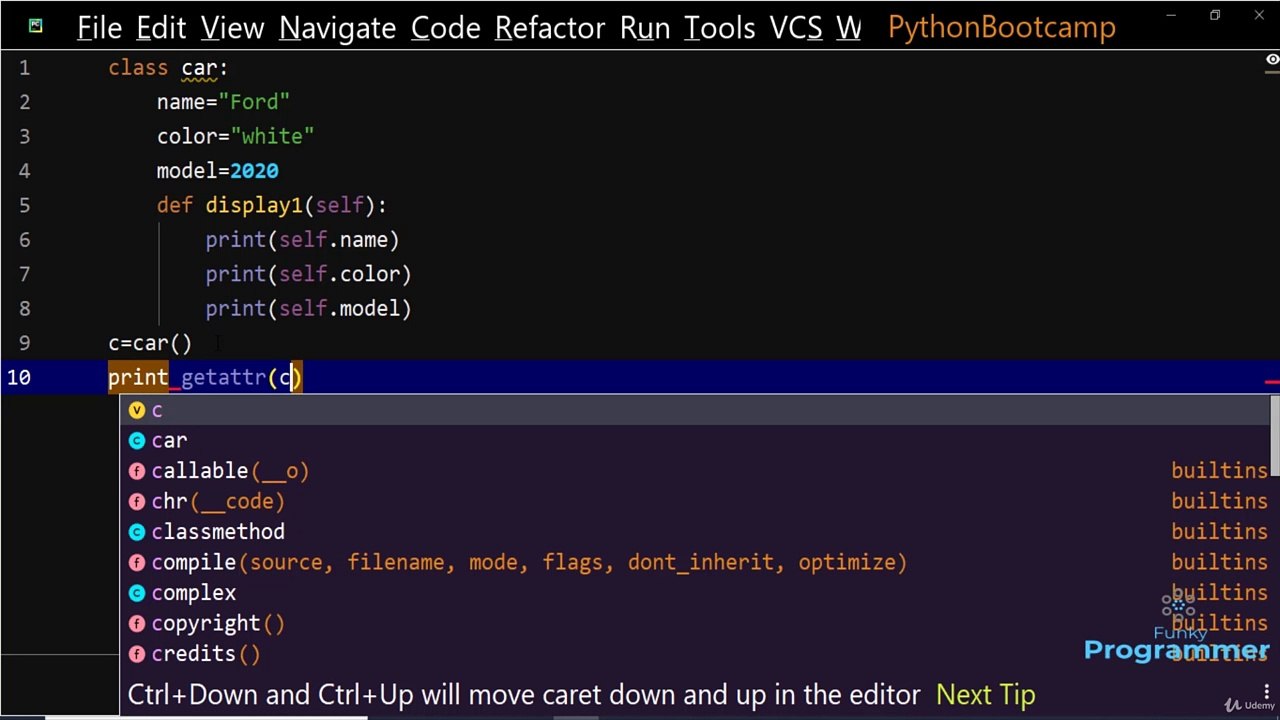Open the Refactor menu
This screenshot has width=1280, height=720.
tap(550, 27)
